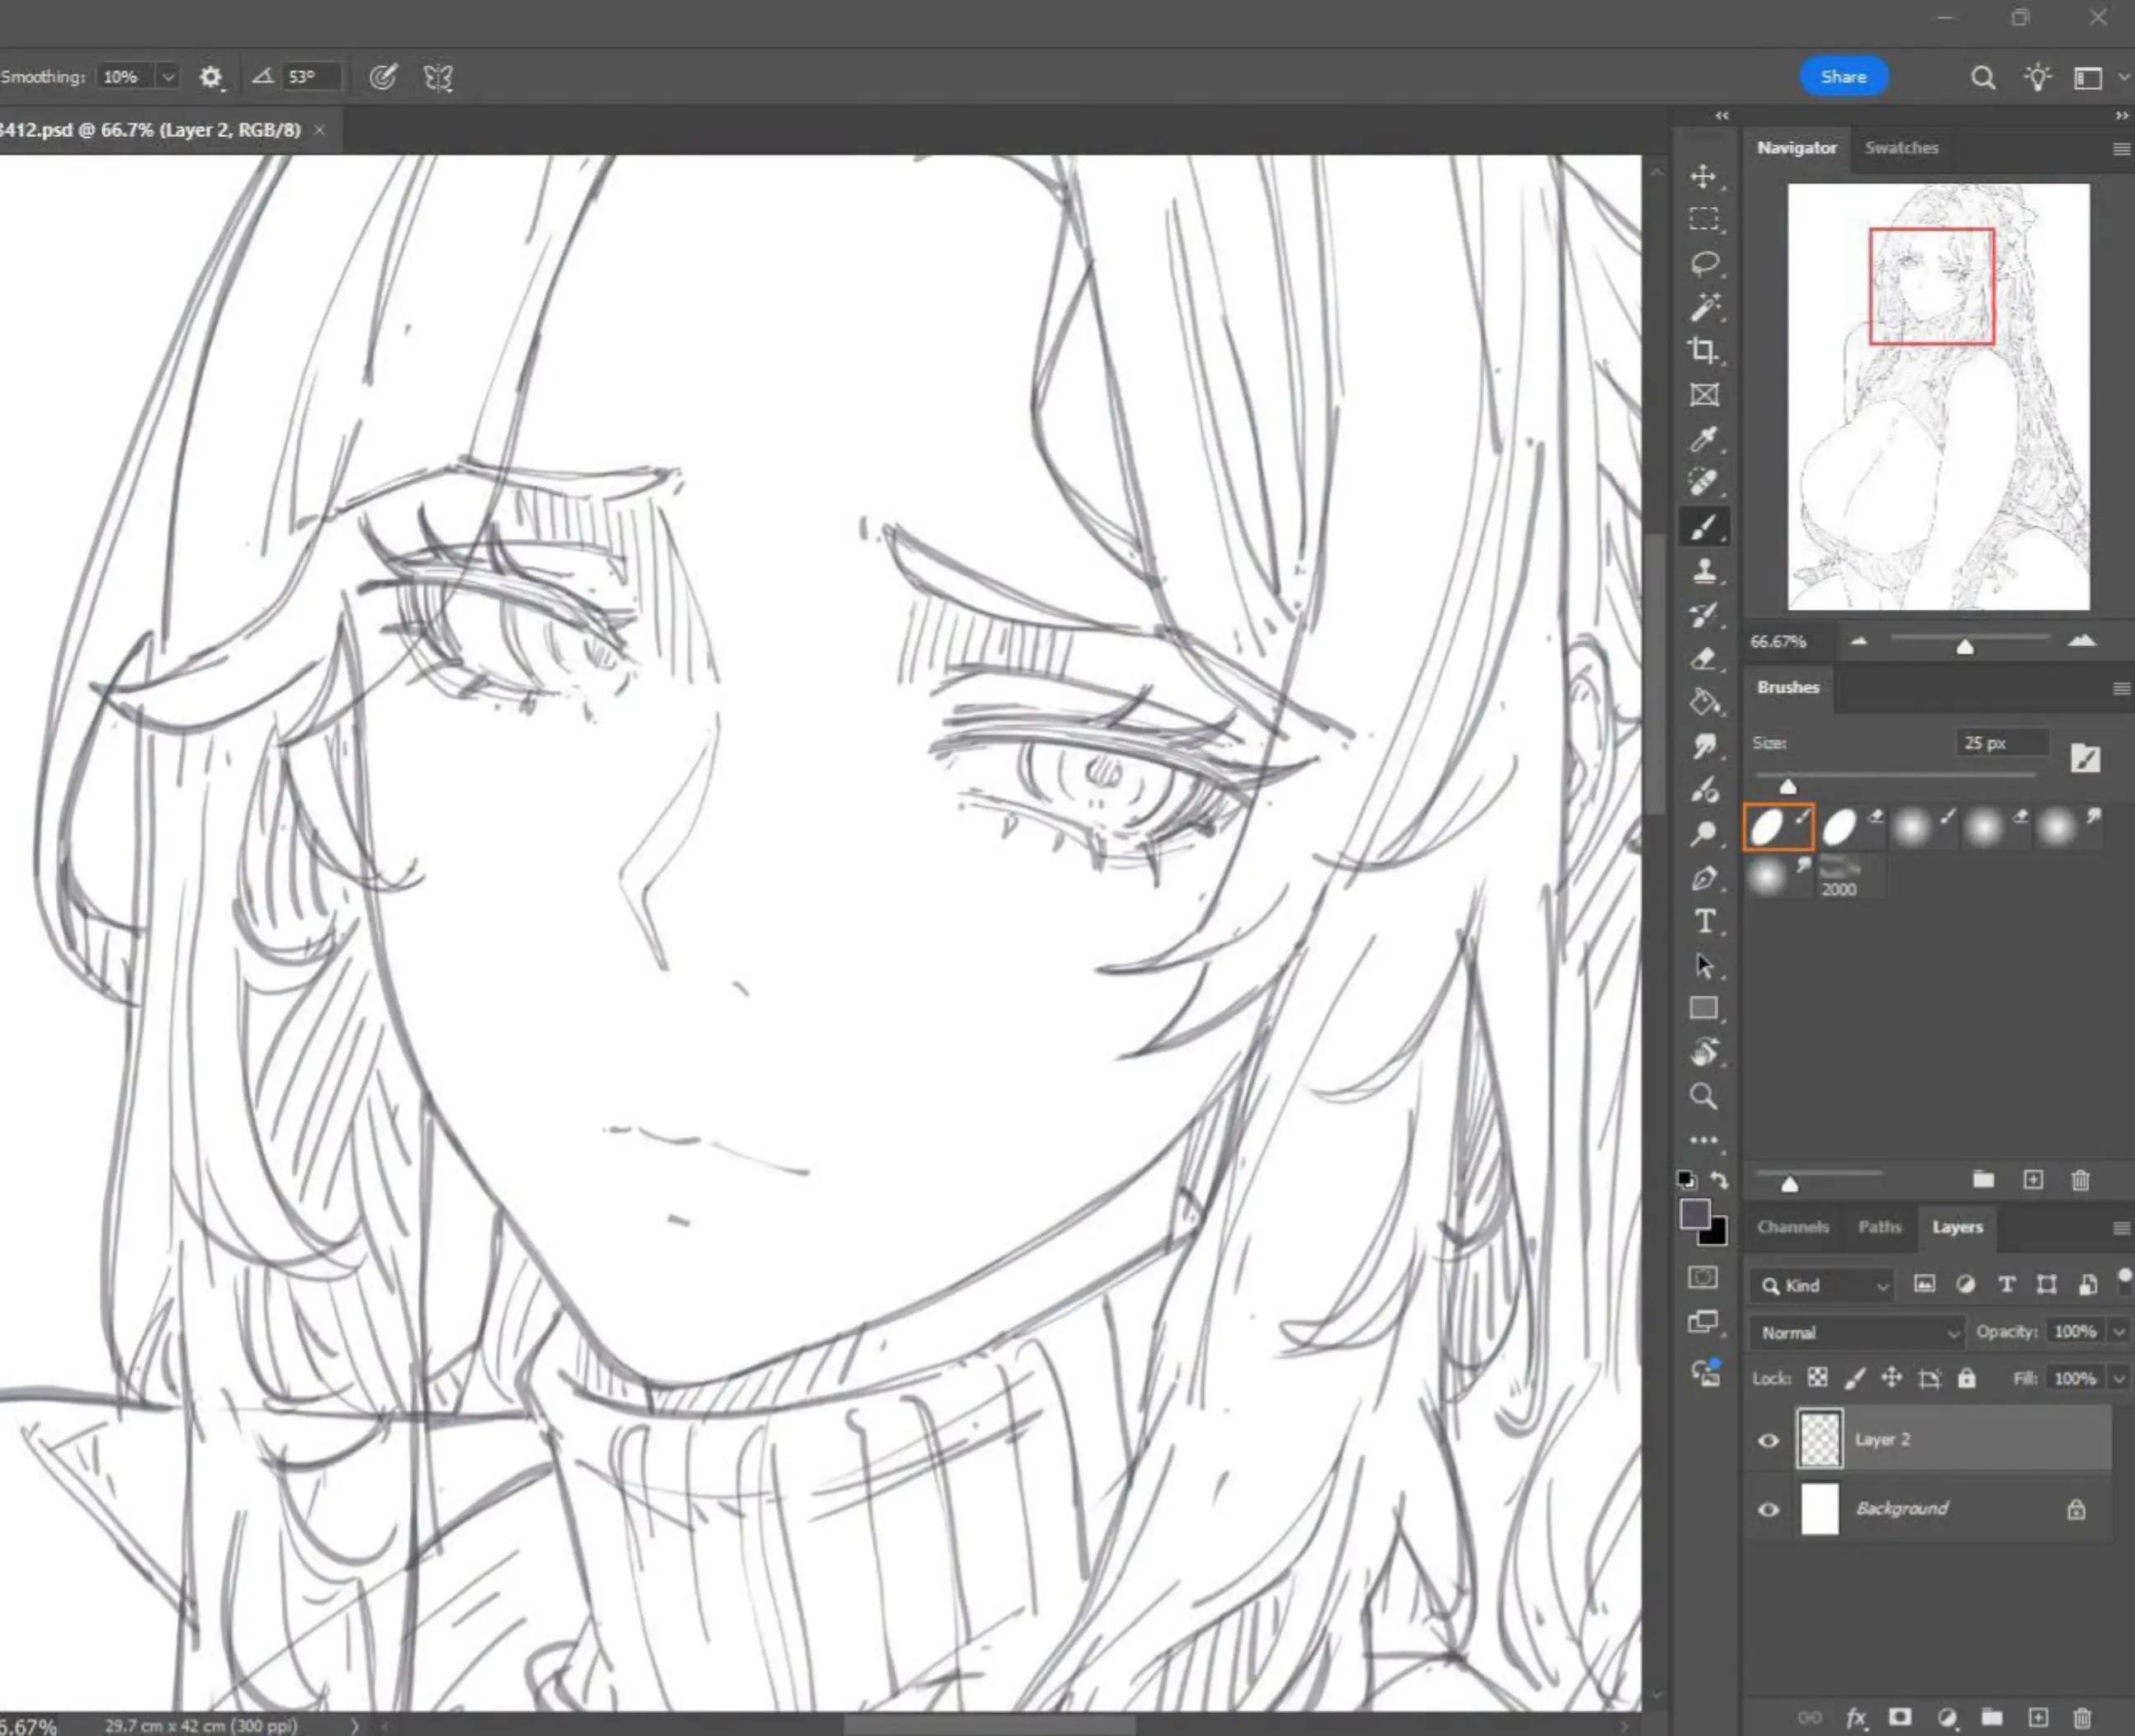The image size is (2135, 1736).
Task: Select the Rectangular Marquee tool
Action: [x=1704, y=219]
